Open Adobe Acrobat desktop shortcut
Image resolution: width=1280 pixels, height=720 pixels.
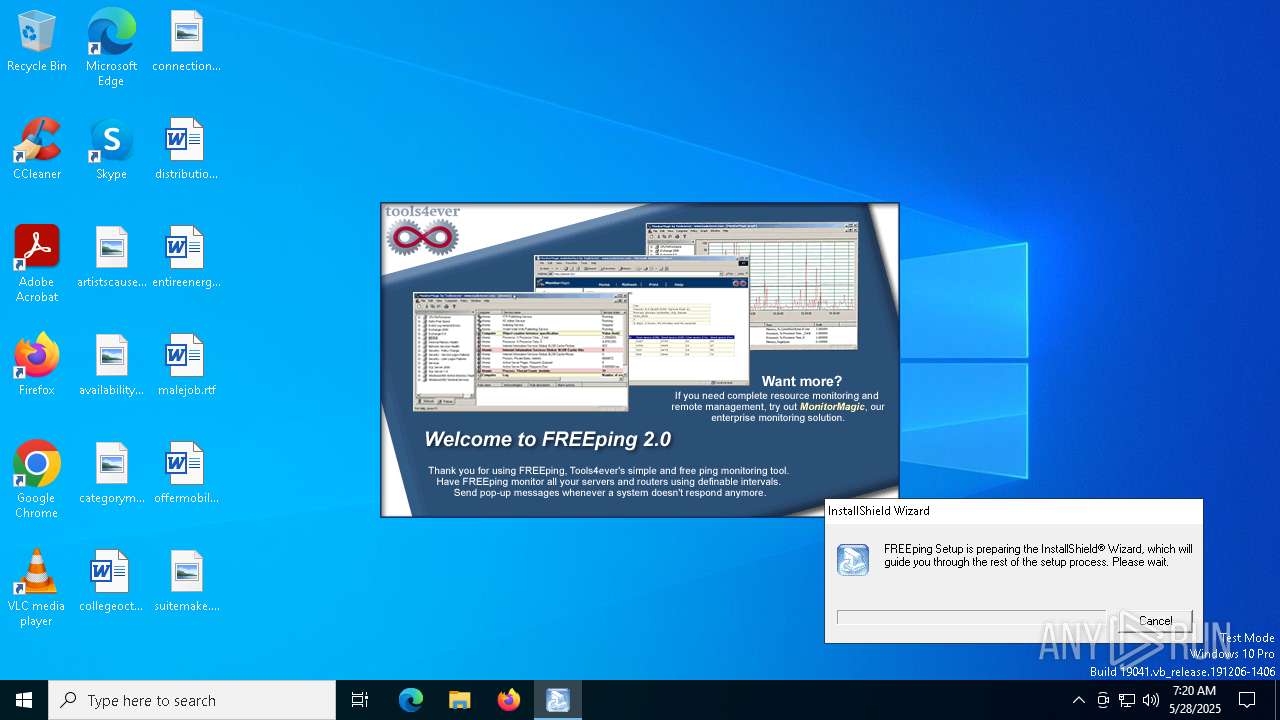point(37,264)
